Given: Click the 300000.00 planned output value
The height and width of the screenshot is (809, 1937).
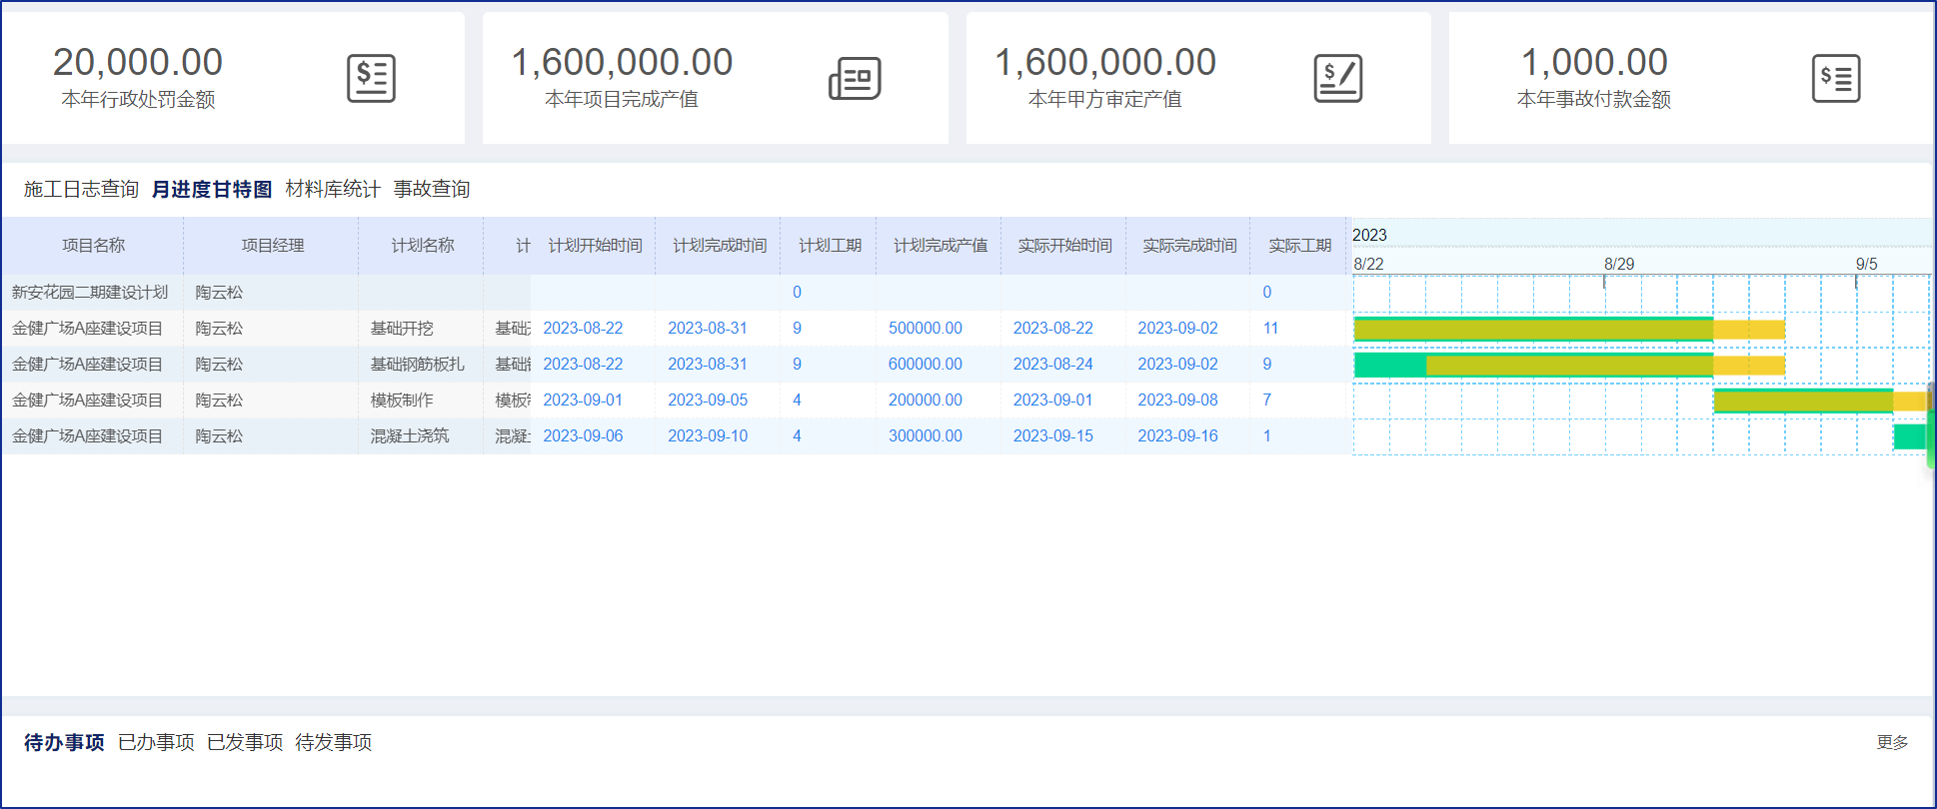Looking at the screenshot, I should point(925,436).
